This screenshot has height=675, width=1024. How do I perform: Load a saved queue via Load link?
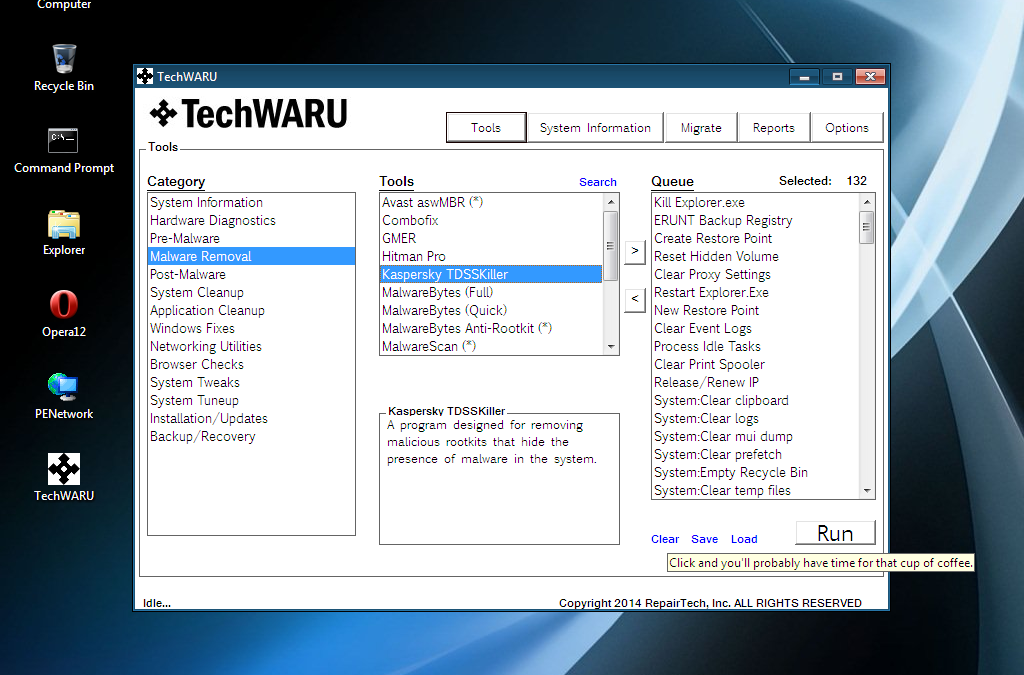point(744,539)
